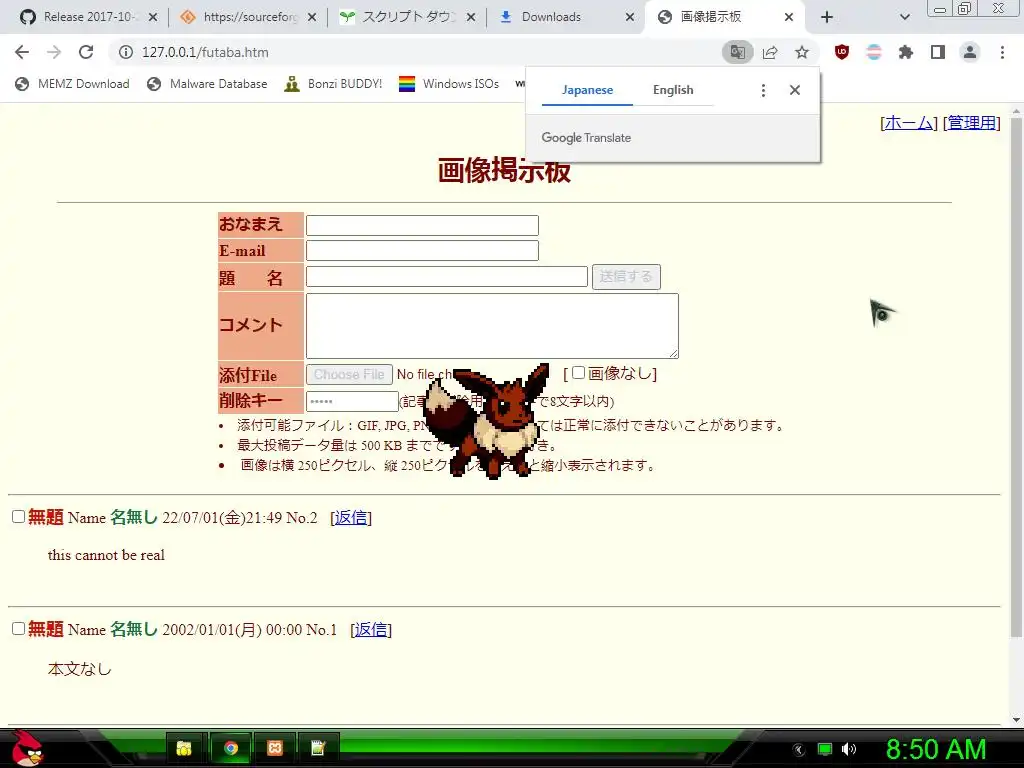
Task: Show hidden tray icons arrow
Action: pos(799,750)
